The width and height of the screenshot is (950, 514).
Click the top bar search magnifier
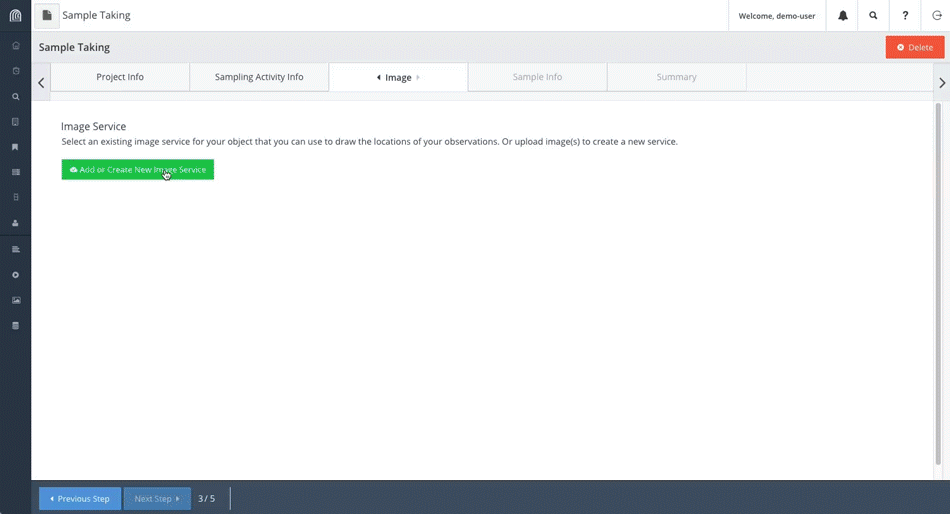[873, 16]
